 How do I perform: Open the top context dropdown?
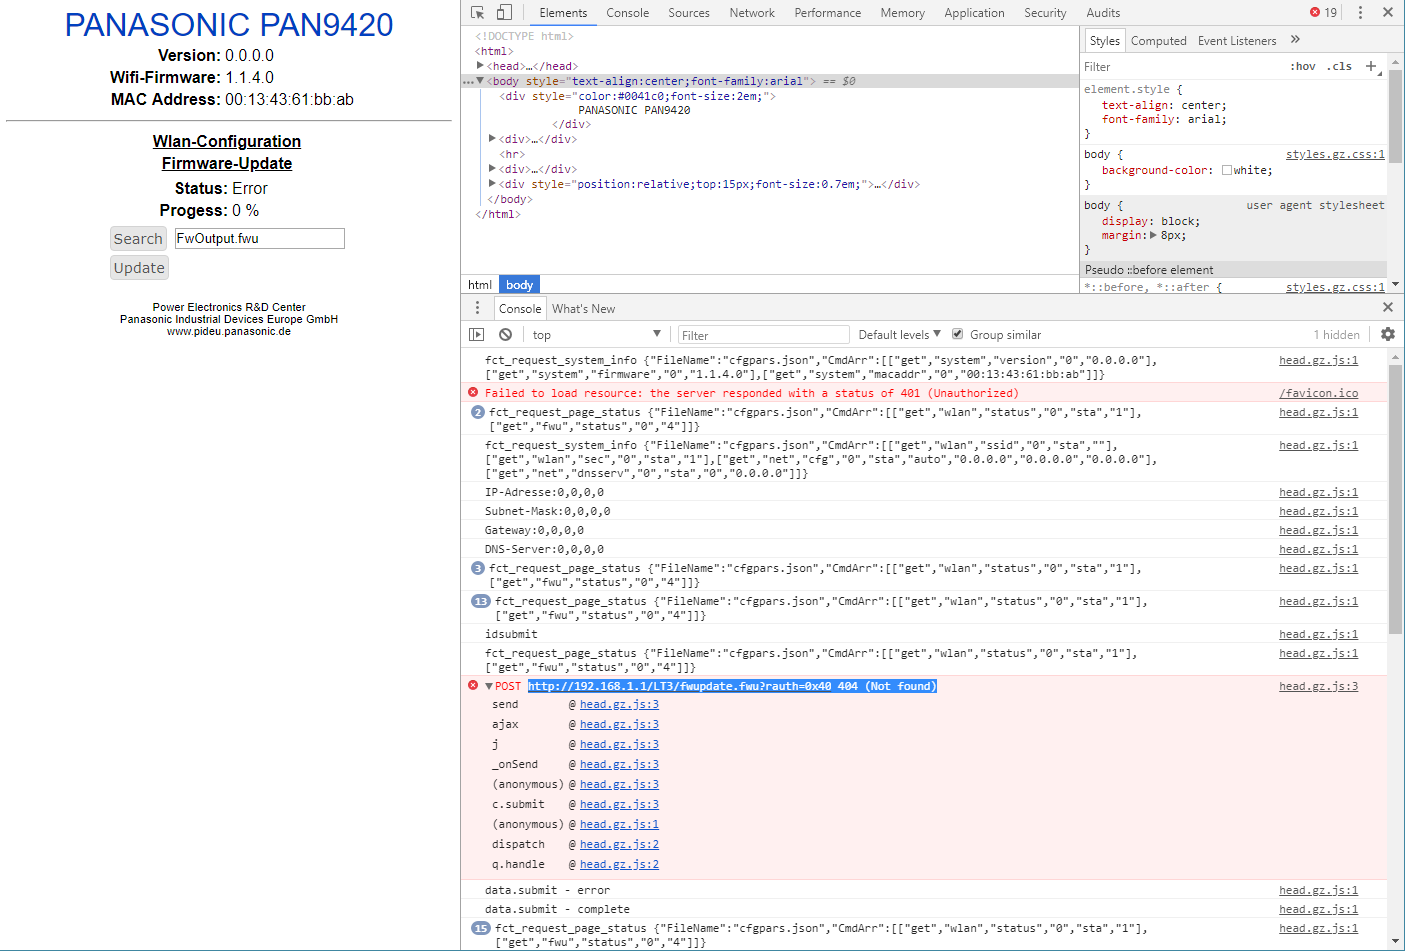[x=596, y=335]
